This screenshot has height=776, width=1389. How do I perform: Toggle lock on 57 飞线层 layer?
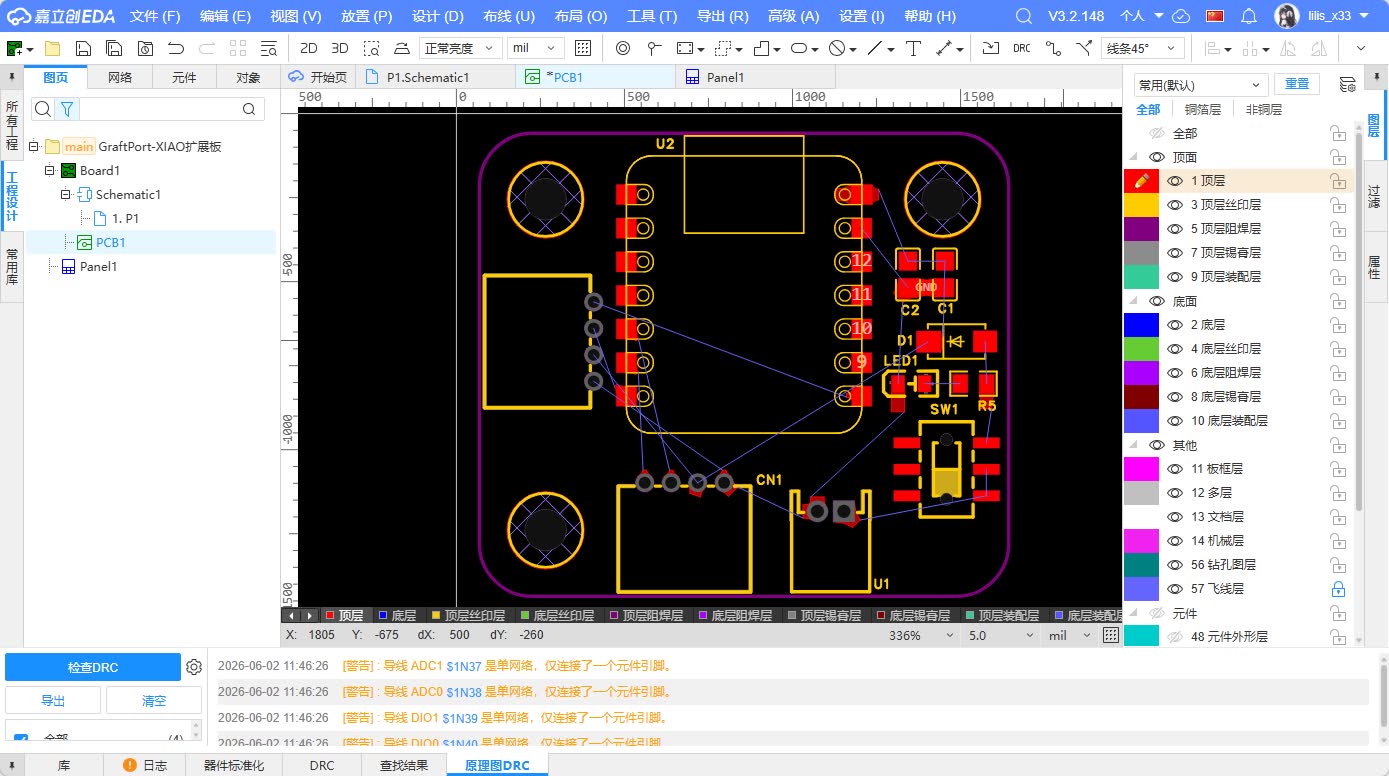point(1338,589)
